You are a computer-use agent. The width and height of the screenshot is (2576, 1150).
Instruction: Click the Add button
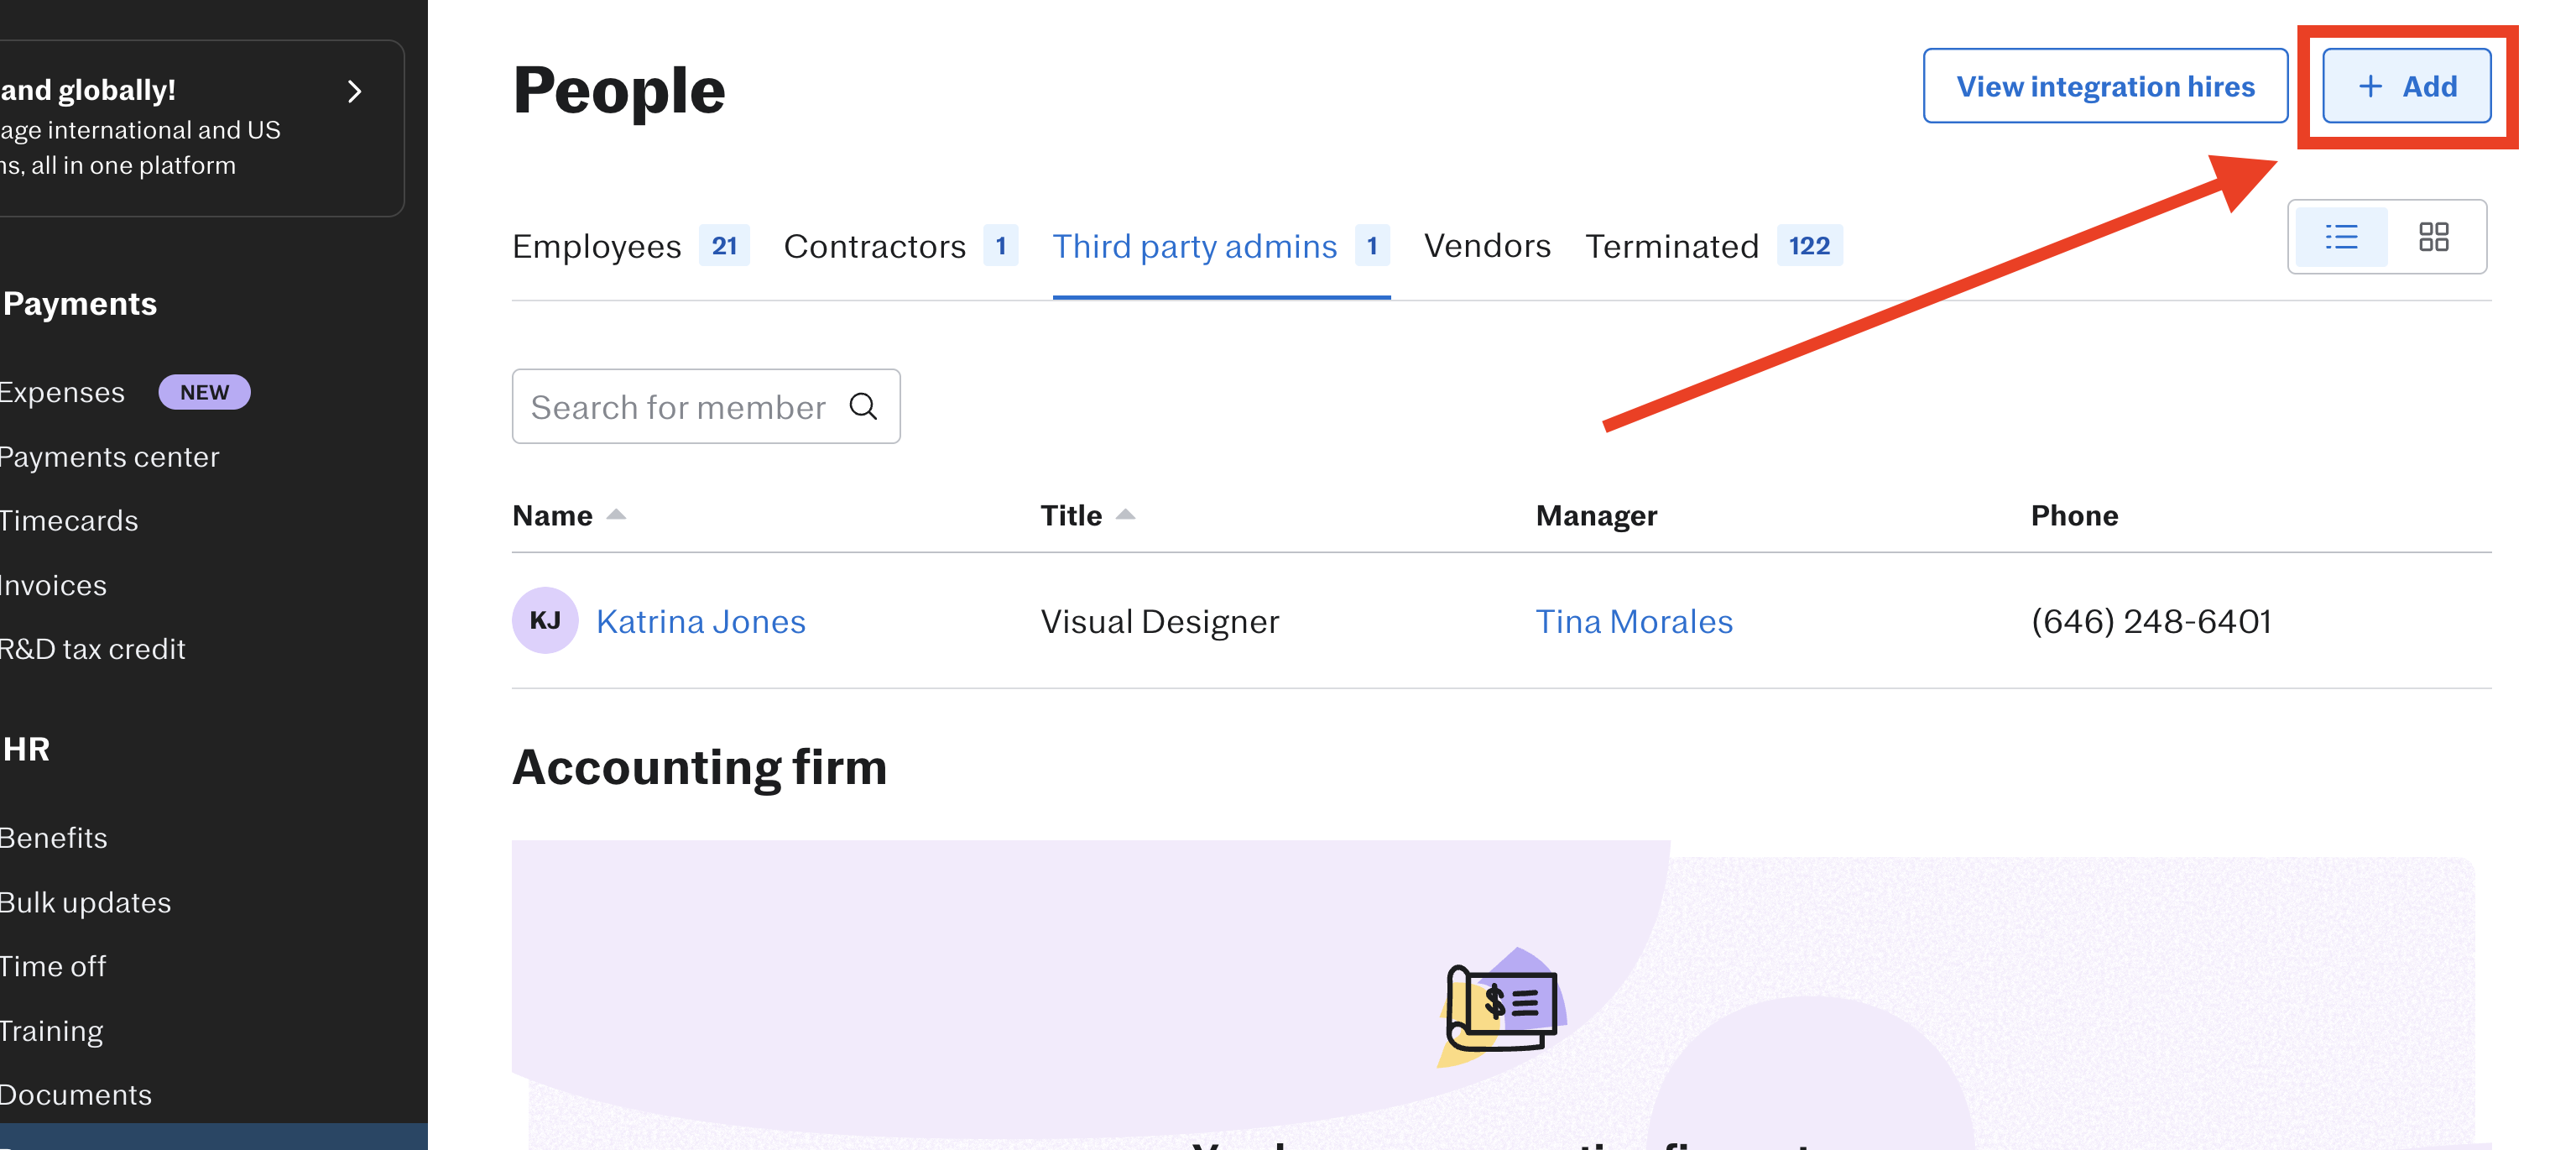2406,86
